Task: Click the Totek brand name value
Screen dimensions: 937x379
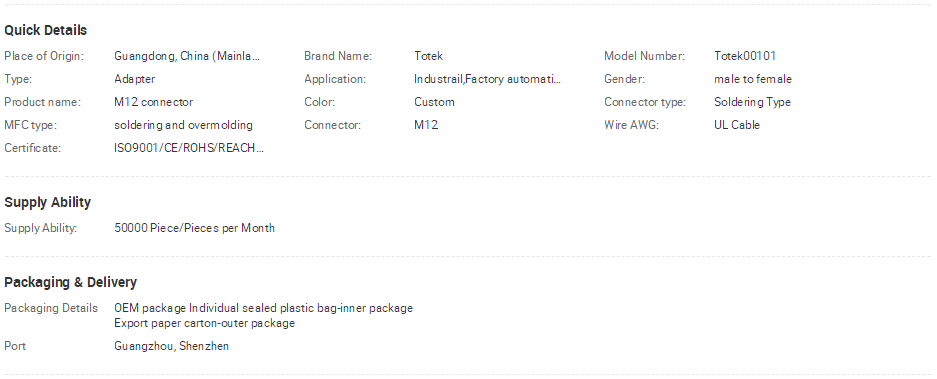Action: click(x=428, y=56)
